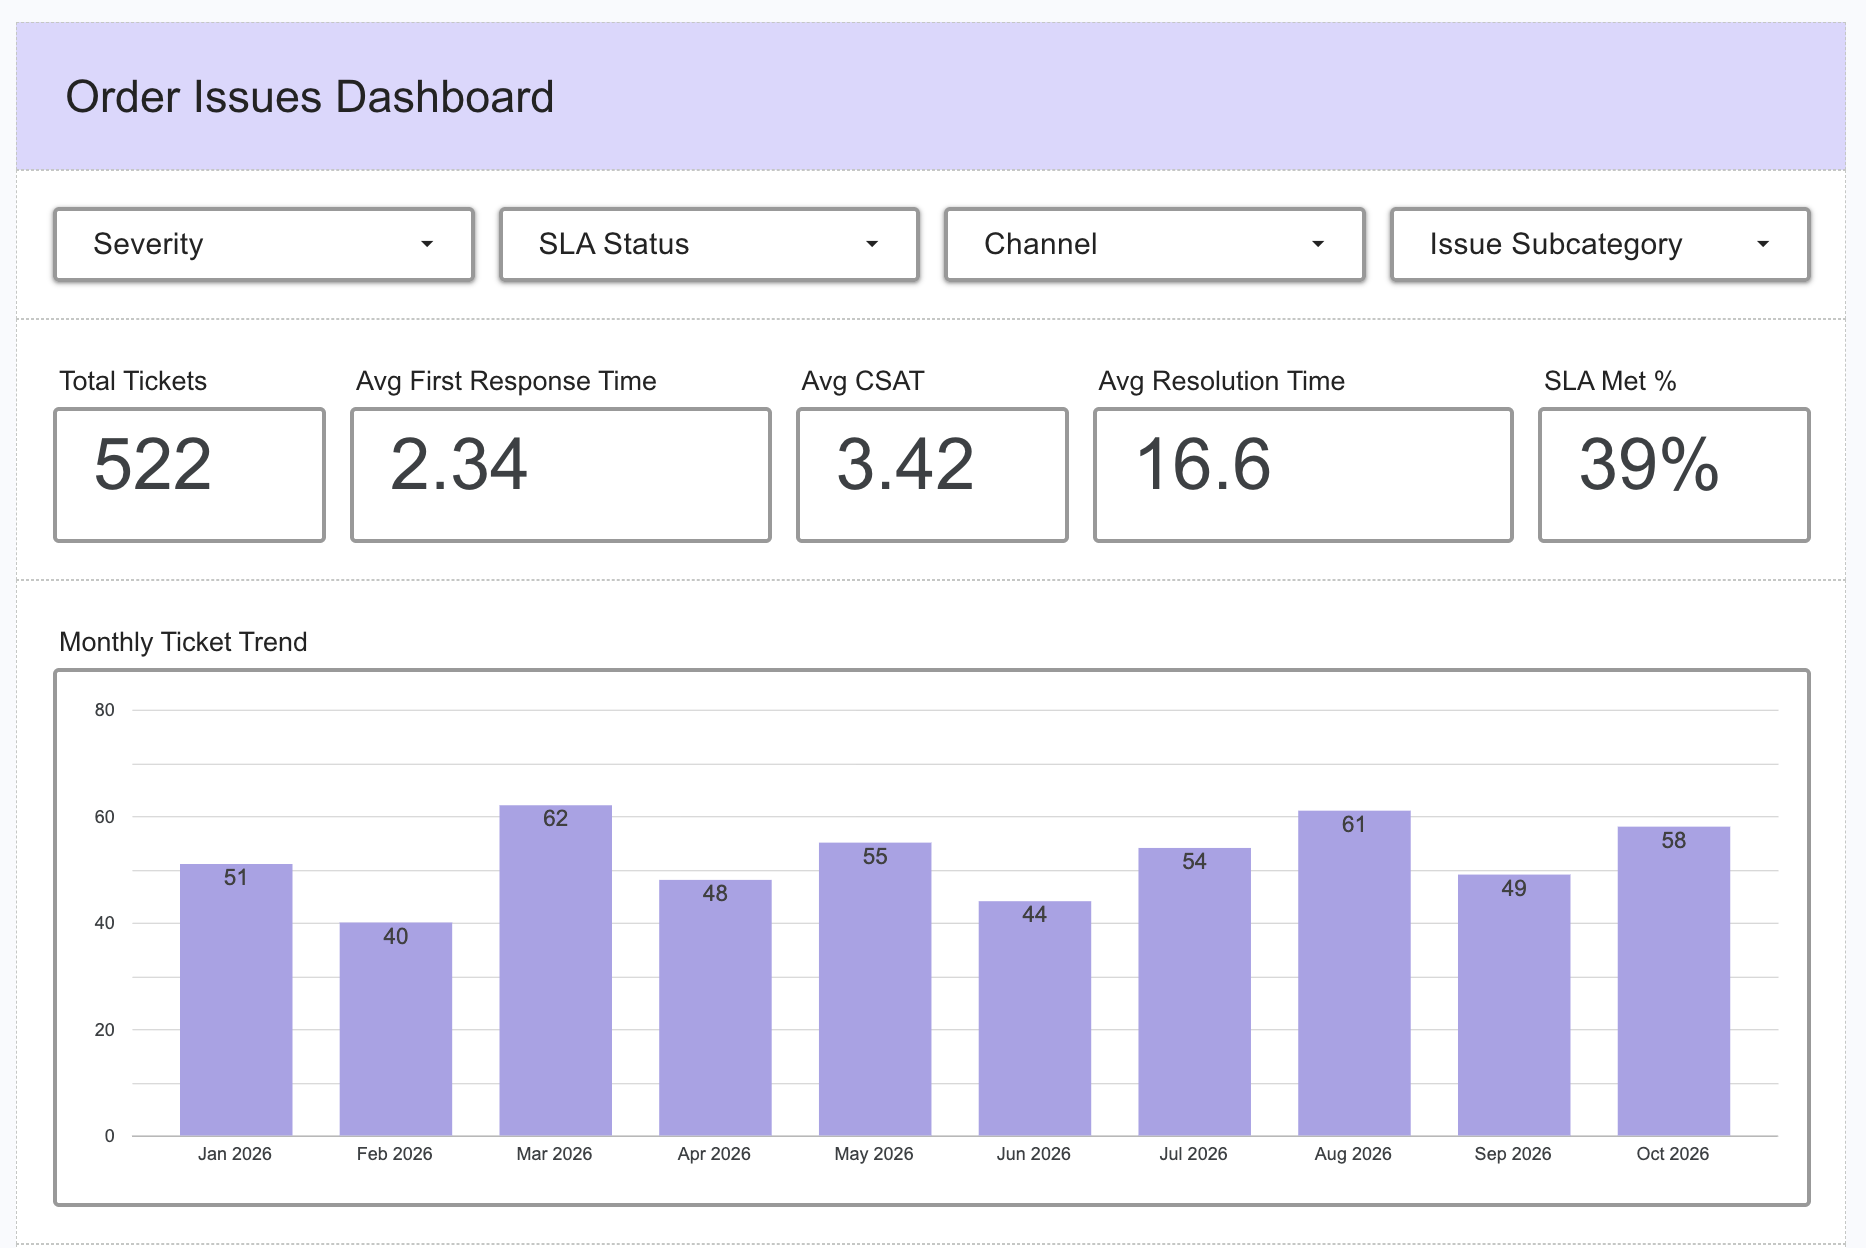1866x1248 pixels.
Task: Click the Total Tickets scorecard showing 522
Action: click(190, 475)
